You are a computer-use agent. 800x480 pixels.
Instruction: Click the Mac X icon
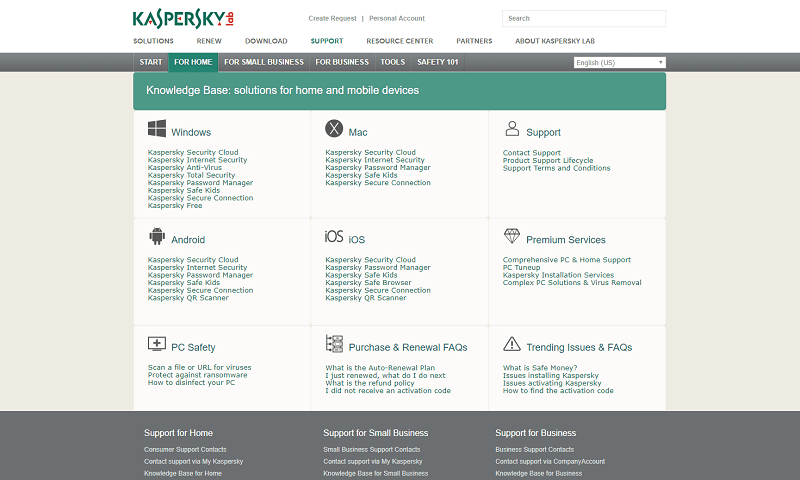[x=334, y=129]
